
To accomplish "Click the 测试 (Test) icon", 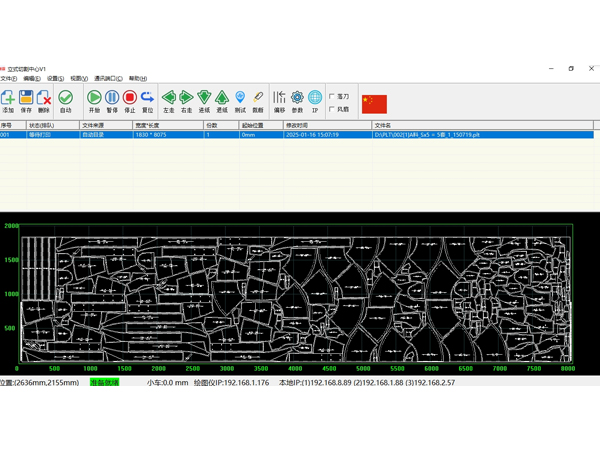I will (240, 99).
